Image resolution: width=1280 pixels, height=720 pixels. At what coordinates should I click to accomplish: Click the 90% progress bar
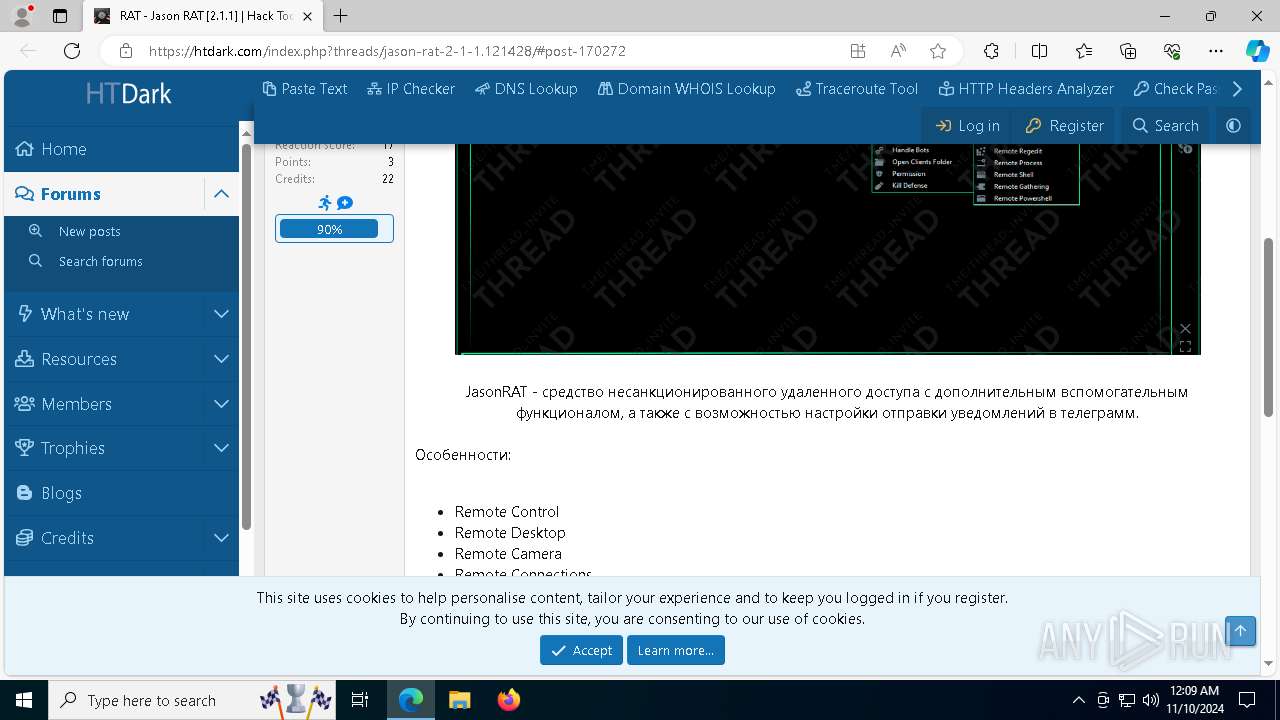click(334, 229)
